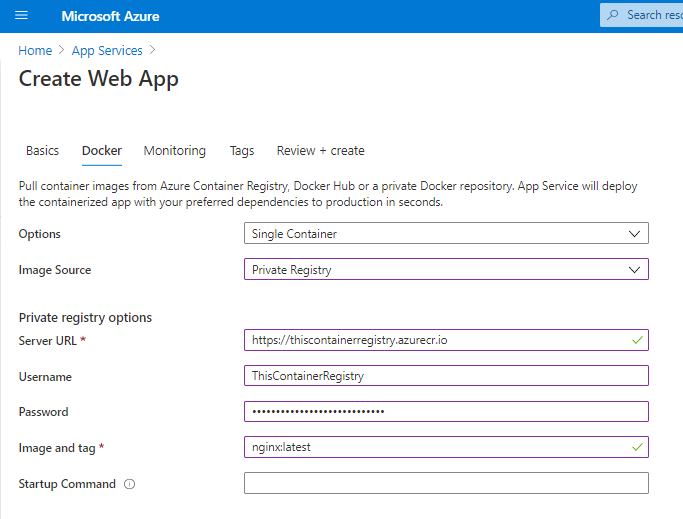Select the Docker tab

(102, 151)
